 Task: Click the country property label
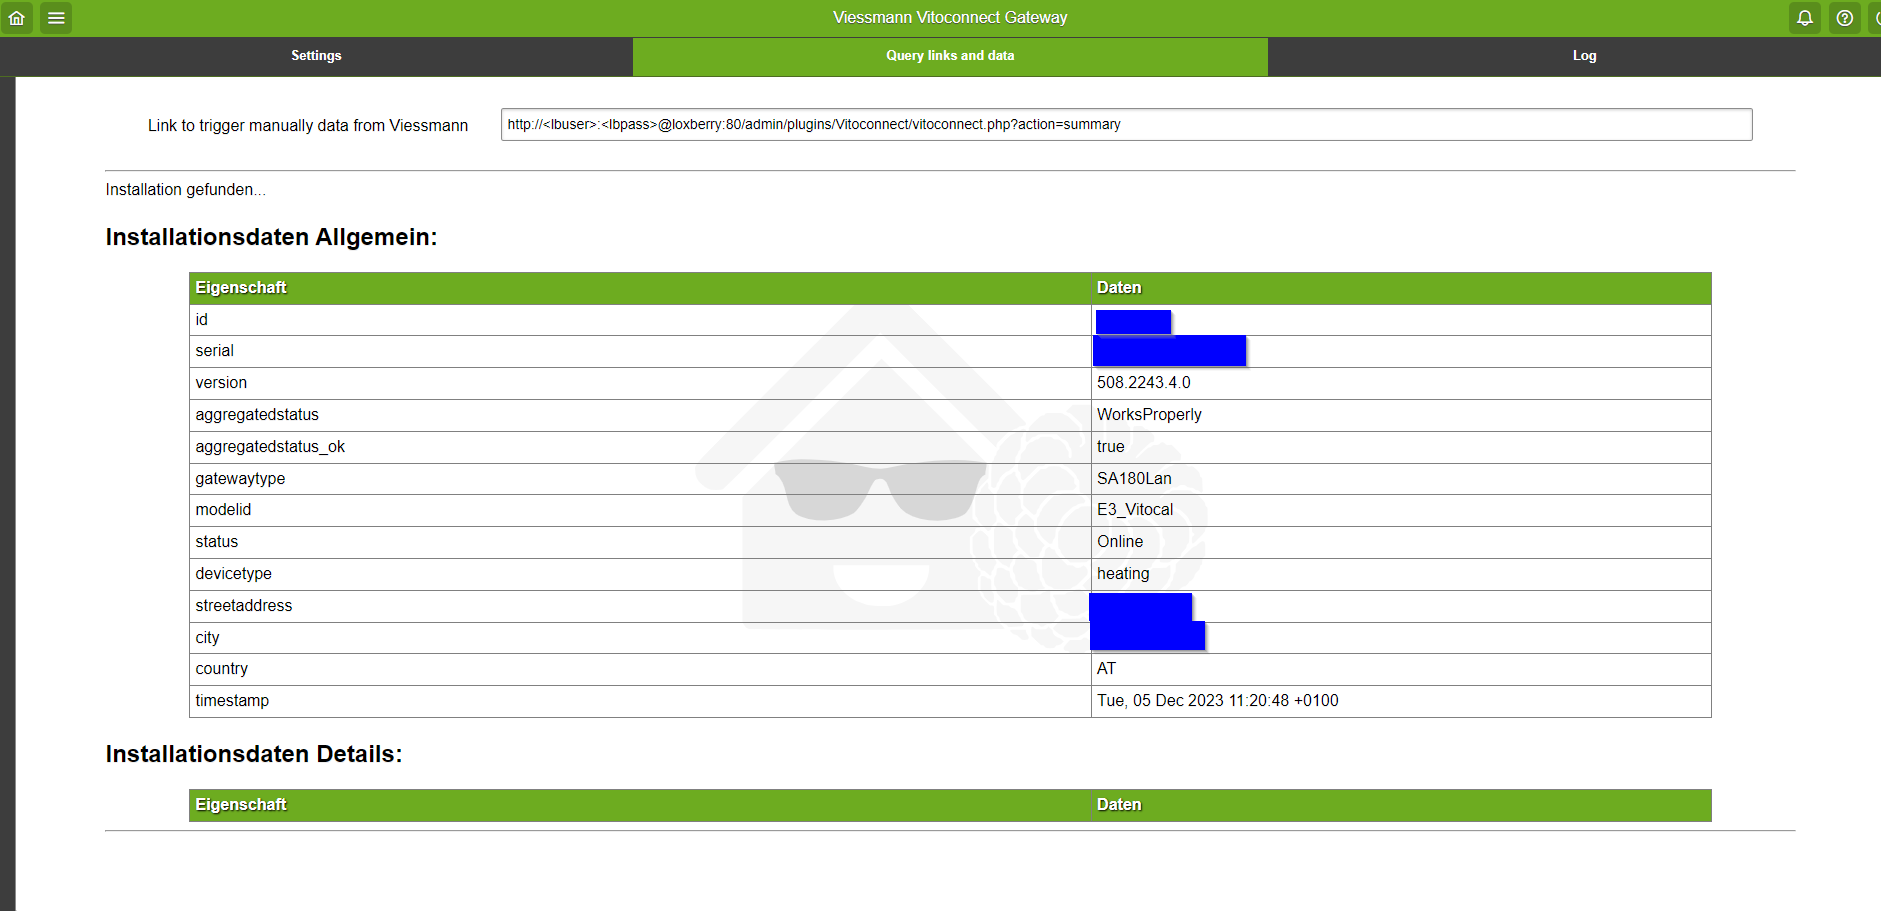221,669
